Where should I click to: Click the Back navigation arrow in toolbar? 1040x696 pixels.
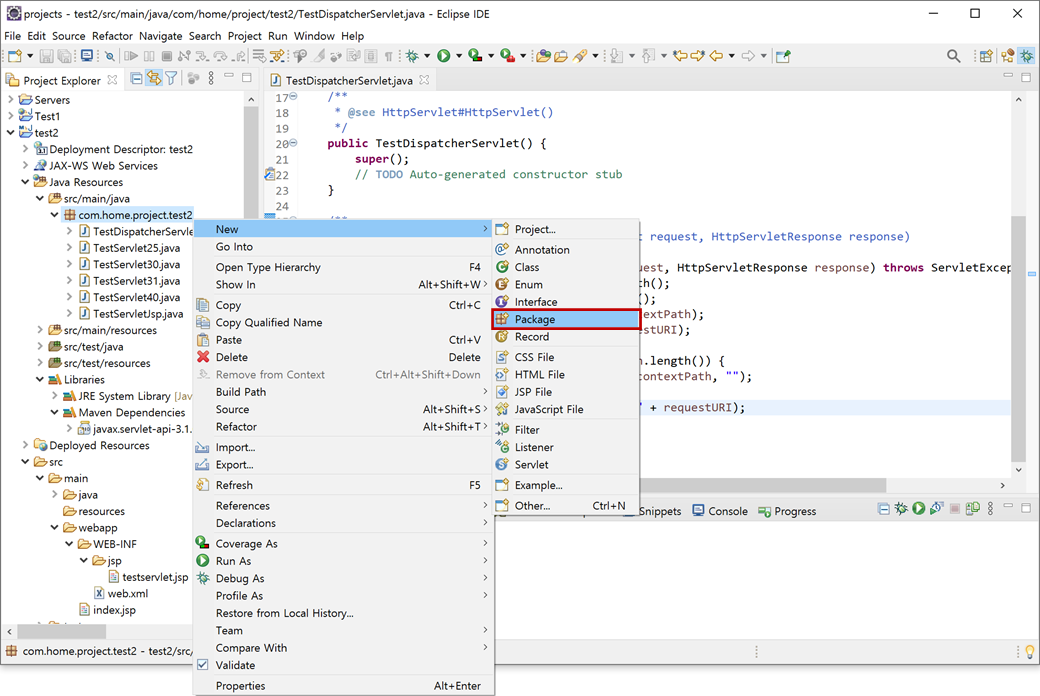pos(716,56)
